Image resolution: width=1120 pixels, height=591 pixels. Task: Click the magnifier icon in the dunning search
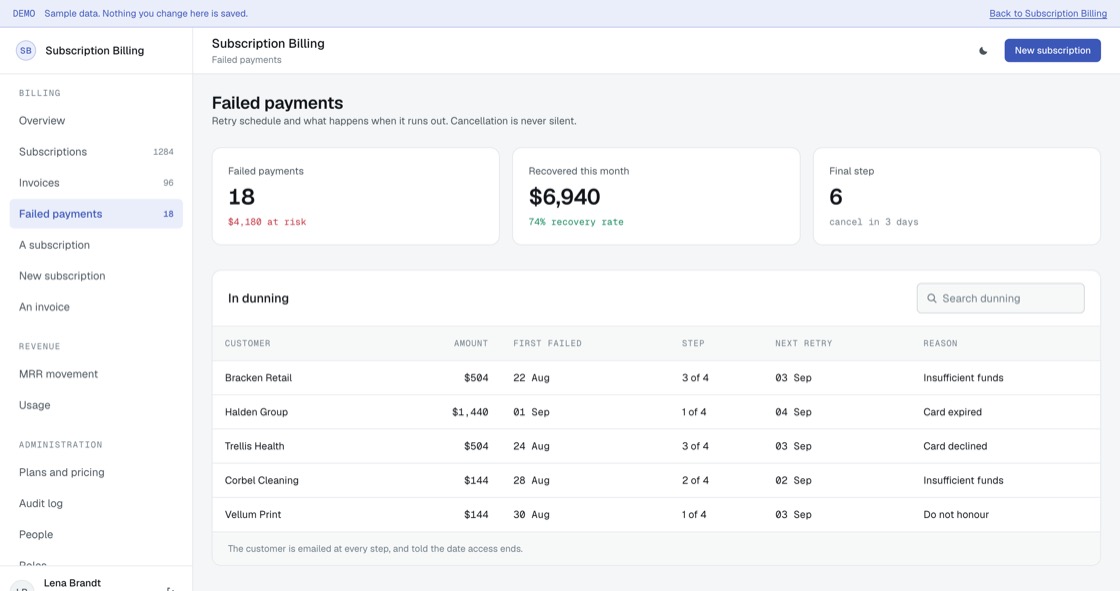point(931,299)
